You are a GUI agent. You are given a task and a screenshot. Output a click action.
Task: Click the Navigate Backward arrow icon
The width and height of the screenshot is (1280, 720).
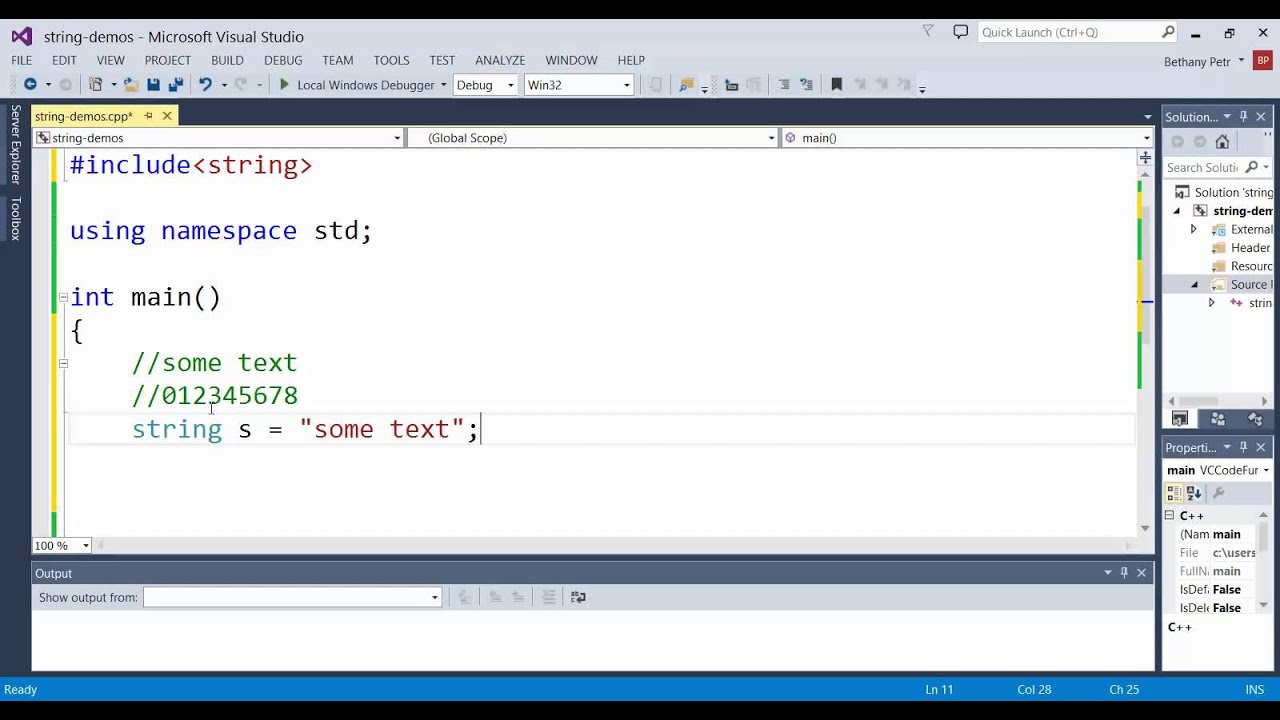(x=30, y=85)
